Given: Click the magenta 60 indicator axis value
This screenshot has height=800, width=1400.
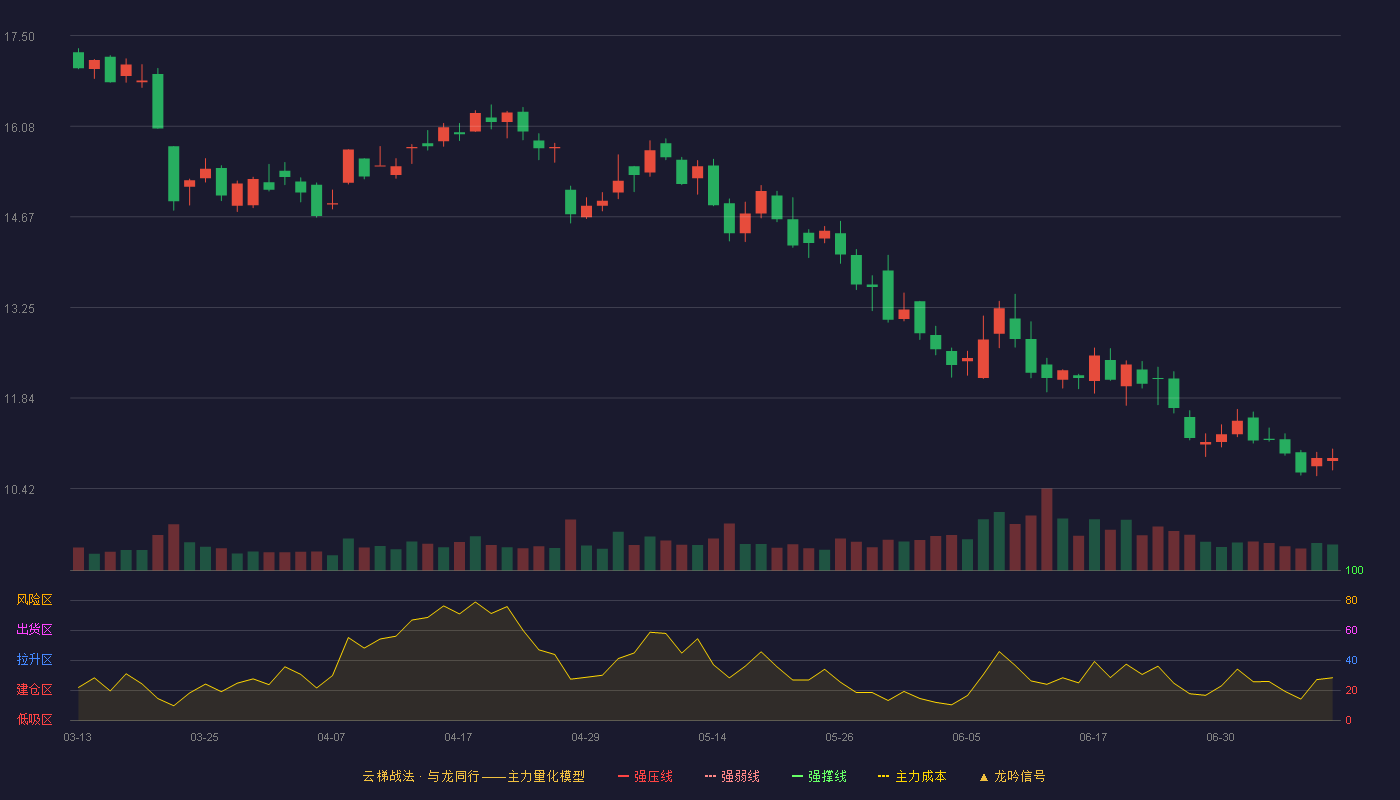Looking at the screenshot, I should click(x=1351, y=630).
